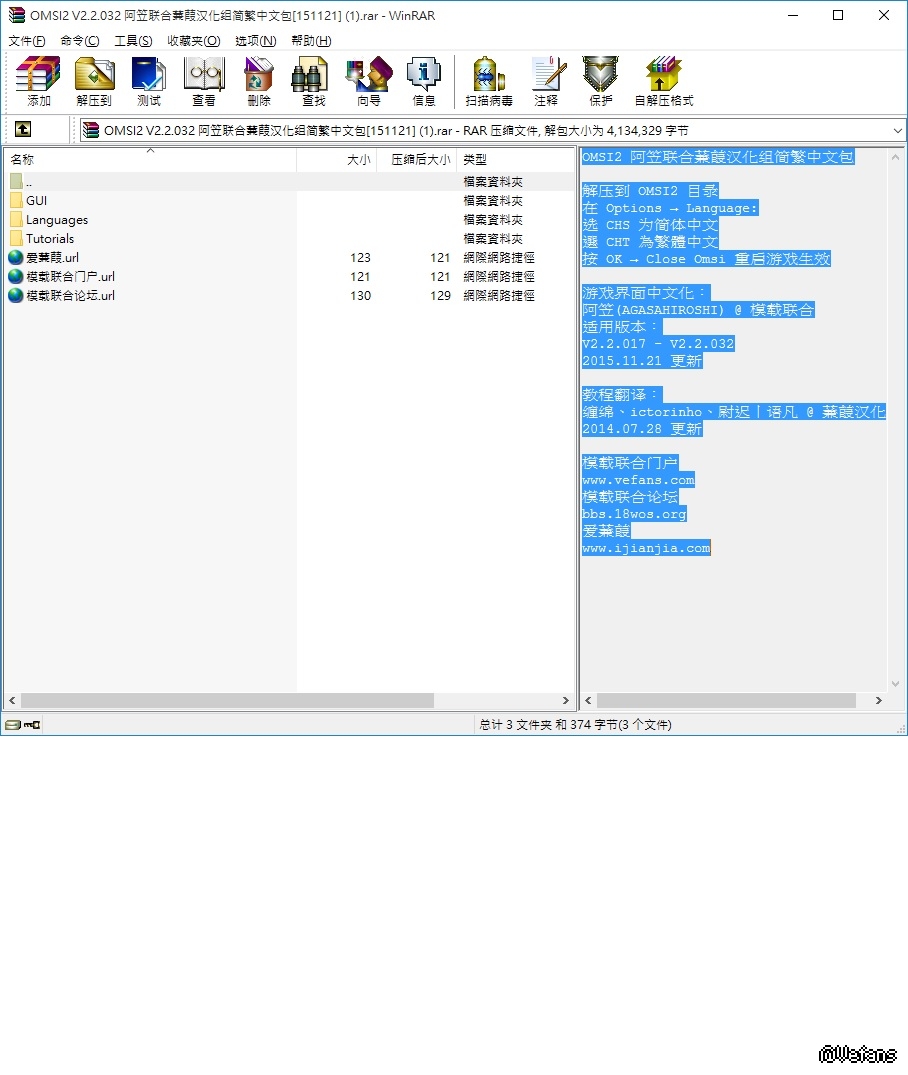
Task: Click the SFX (自解压格式) toolbar icon
Action: [x=664, y=81]
